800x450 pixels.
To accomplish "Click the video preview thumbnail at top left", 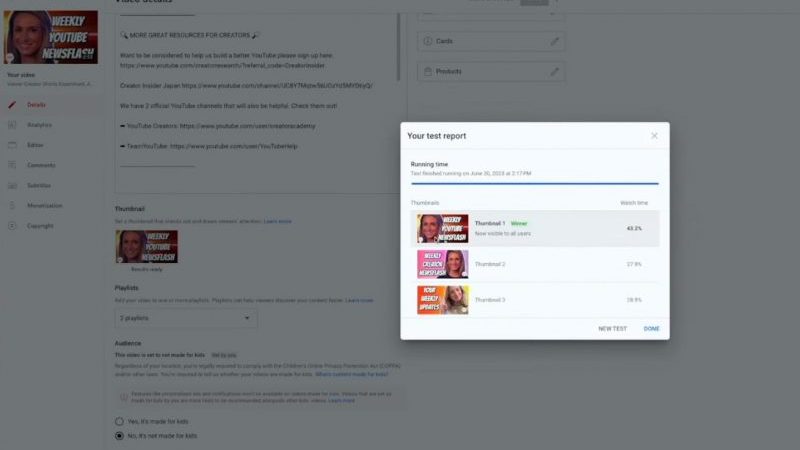I will (x=51, y=37).
